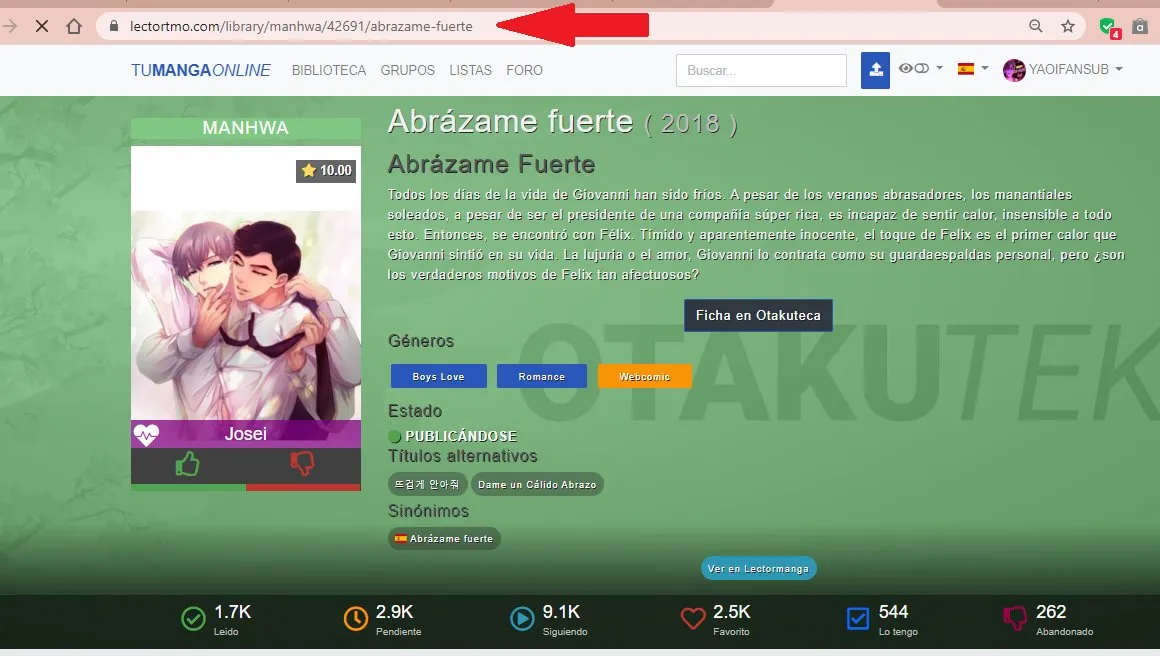Select the Boys Love genre tag

coord(439,376)
